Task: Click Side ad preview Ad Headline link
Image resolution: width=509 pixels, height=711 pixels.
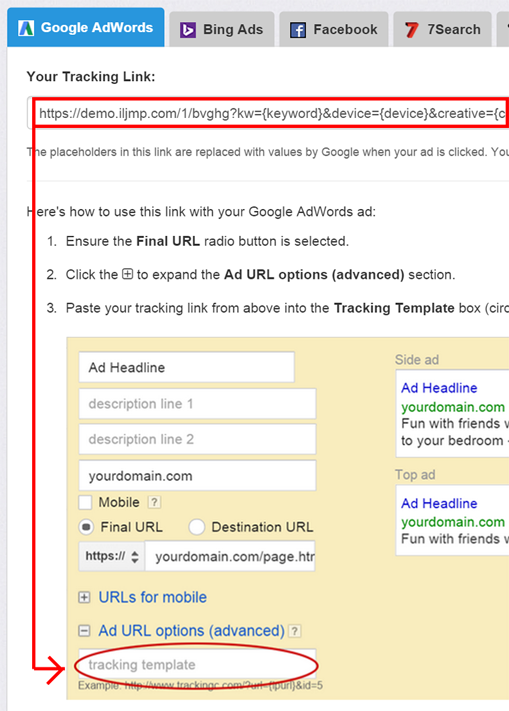Action: [x=439, y=388]
